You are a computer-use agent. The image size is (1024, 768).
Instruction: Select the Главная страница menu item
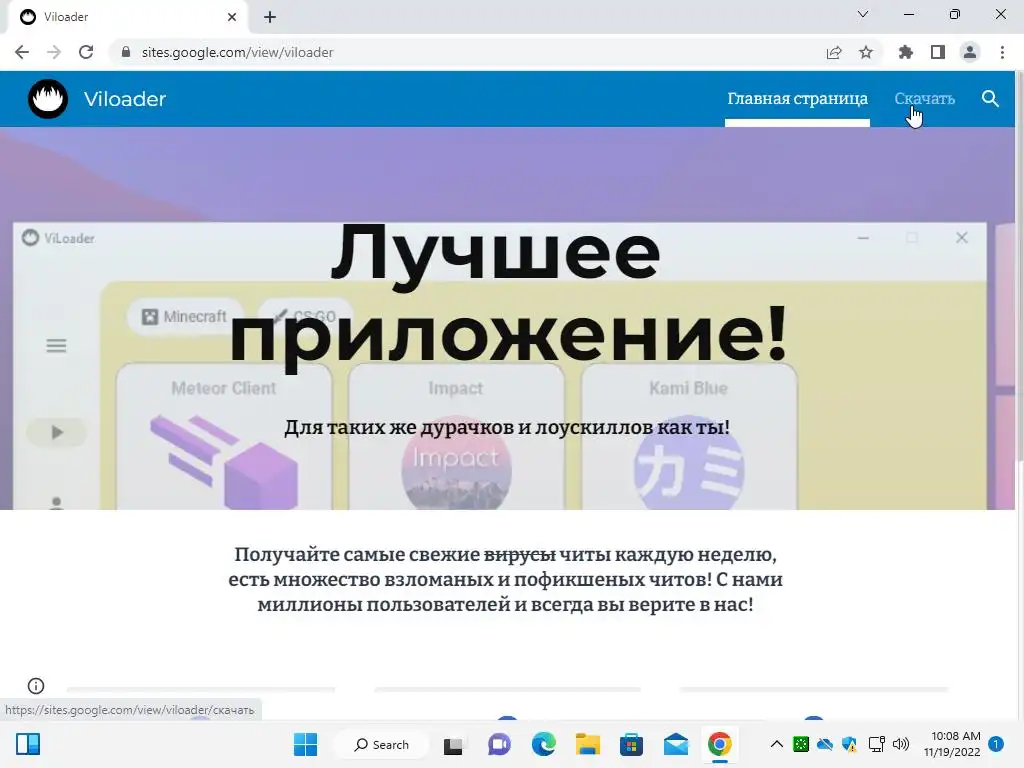click(797, 99)
